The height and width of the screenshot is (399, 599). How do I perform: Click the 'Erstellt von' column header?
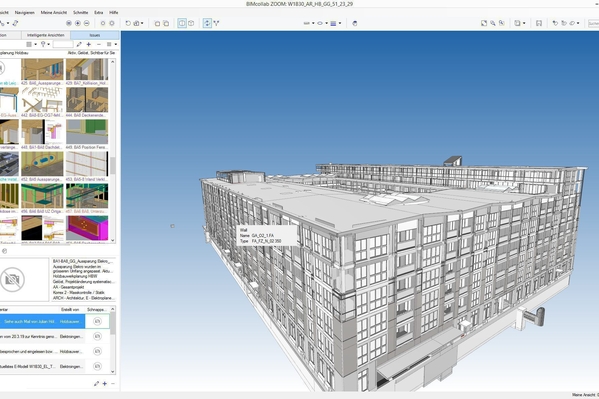pyautogui.click(x=70, y=309)
